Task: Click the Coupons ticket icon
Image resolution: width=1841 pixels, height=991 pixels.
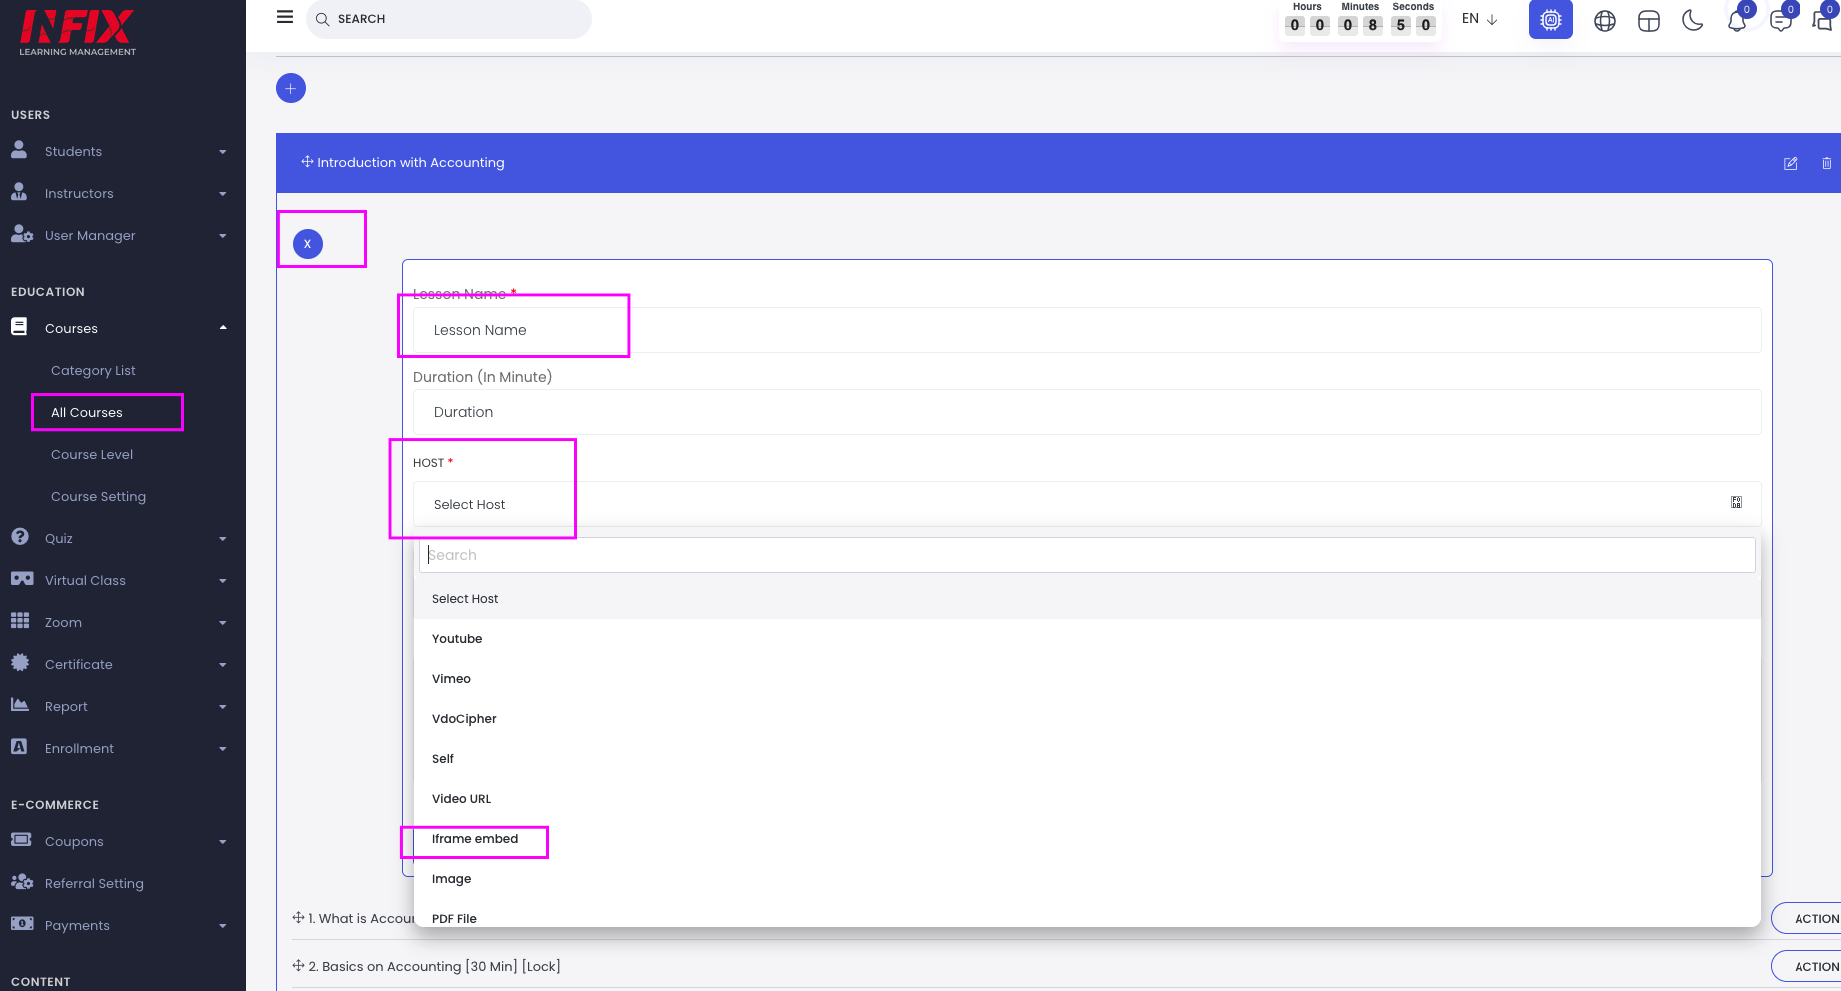Action: click(x=21, y=840)
